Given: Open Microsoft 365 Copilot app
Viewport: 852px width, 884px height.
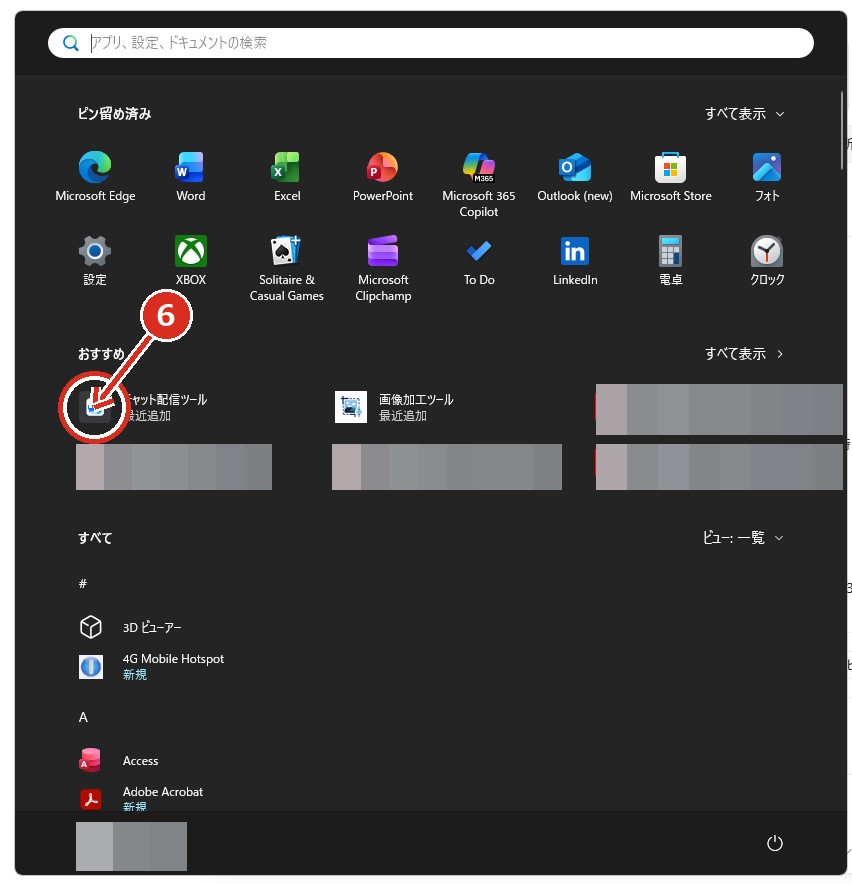Looking at the screenshot, I should (479, 184).
